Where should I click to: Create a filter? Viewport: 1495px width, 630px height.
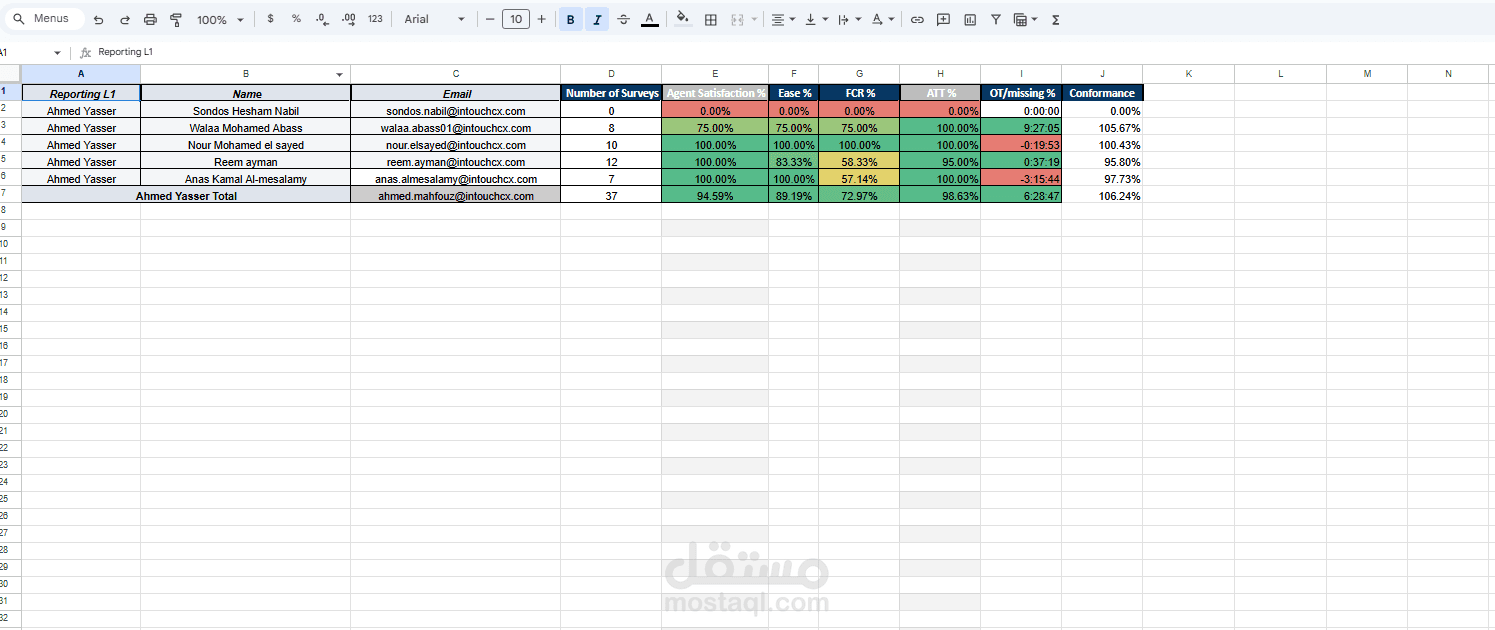click(x=996, y=19)
